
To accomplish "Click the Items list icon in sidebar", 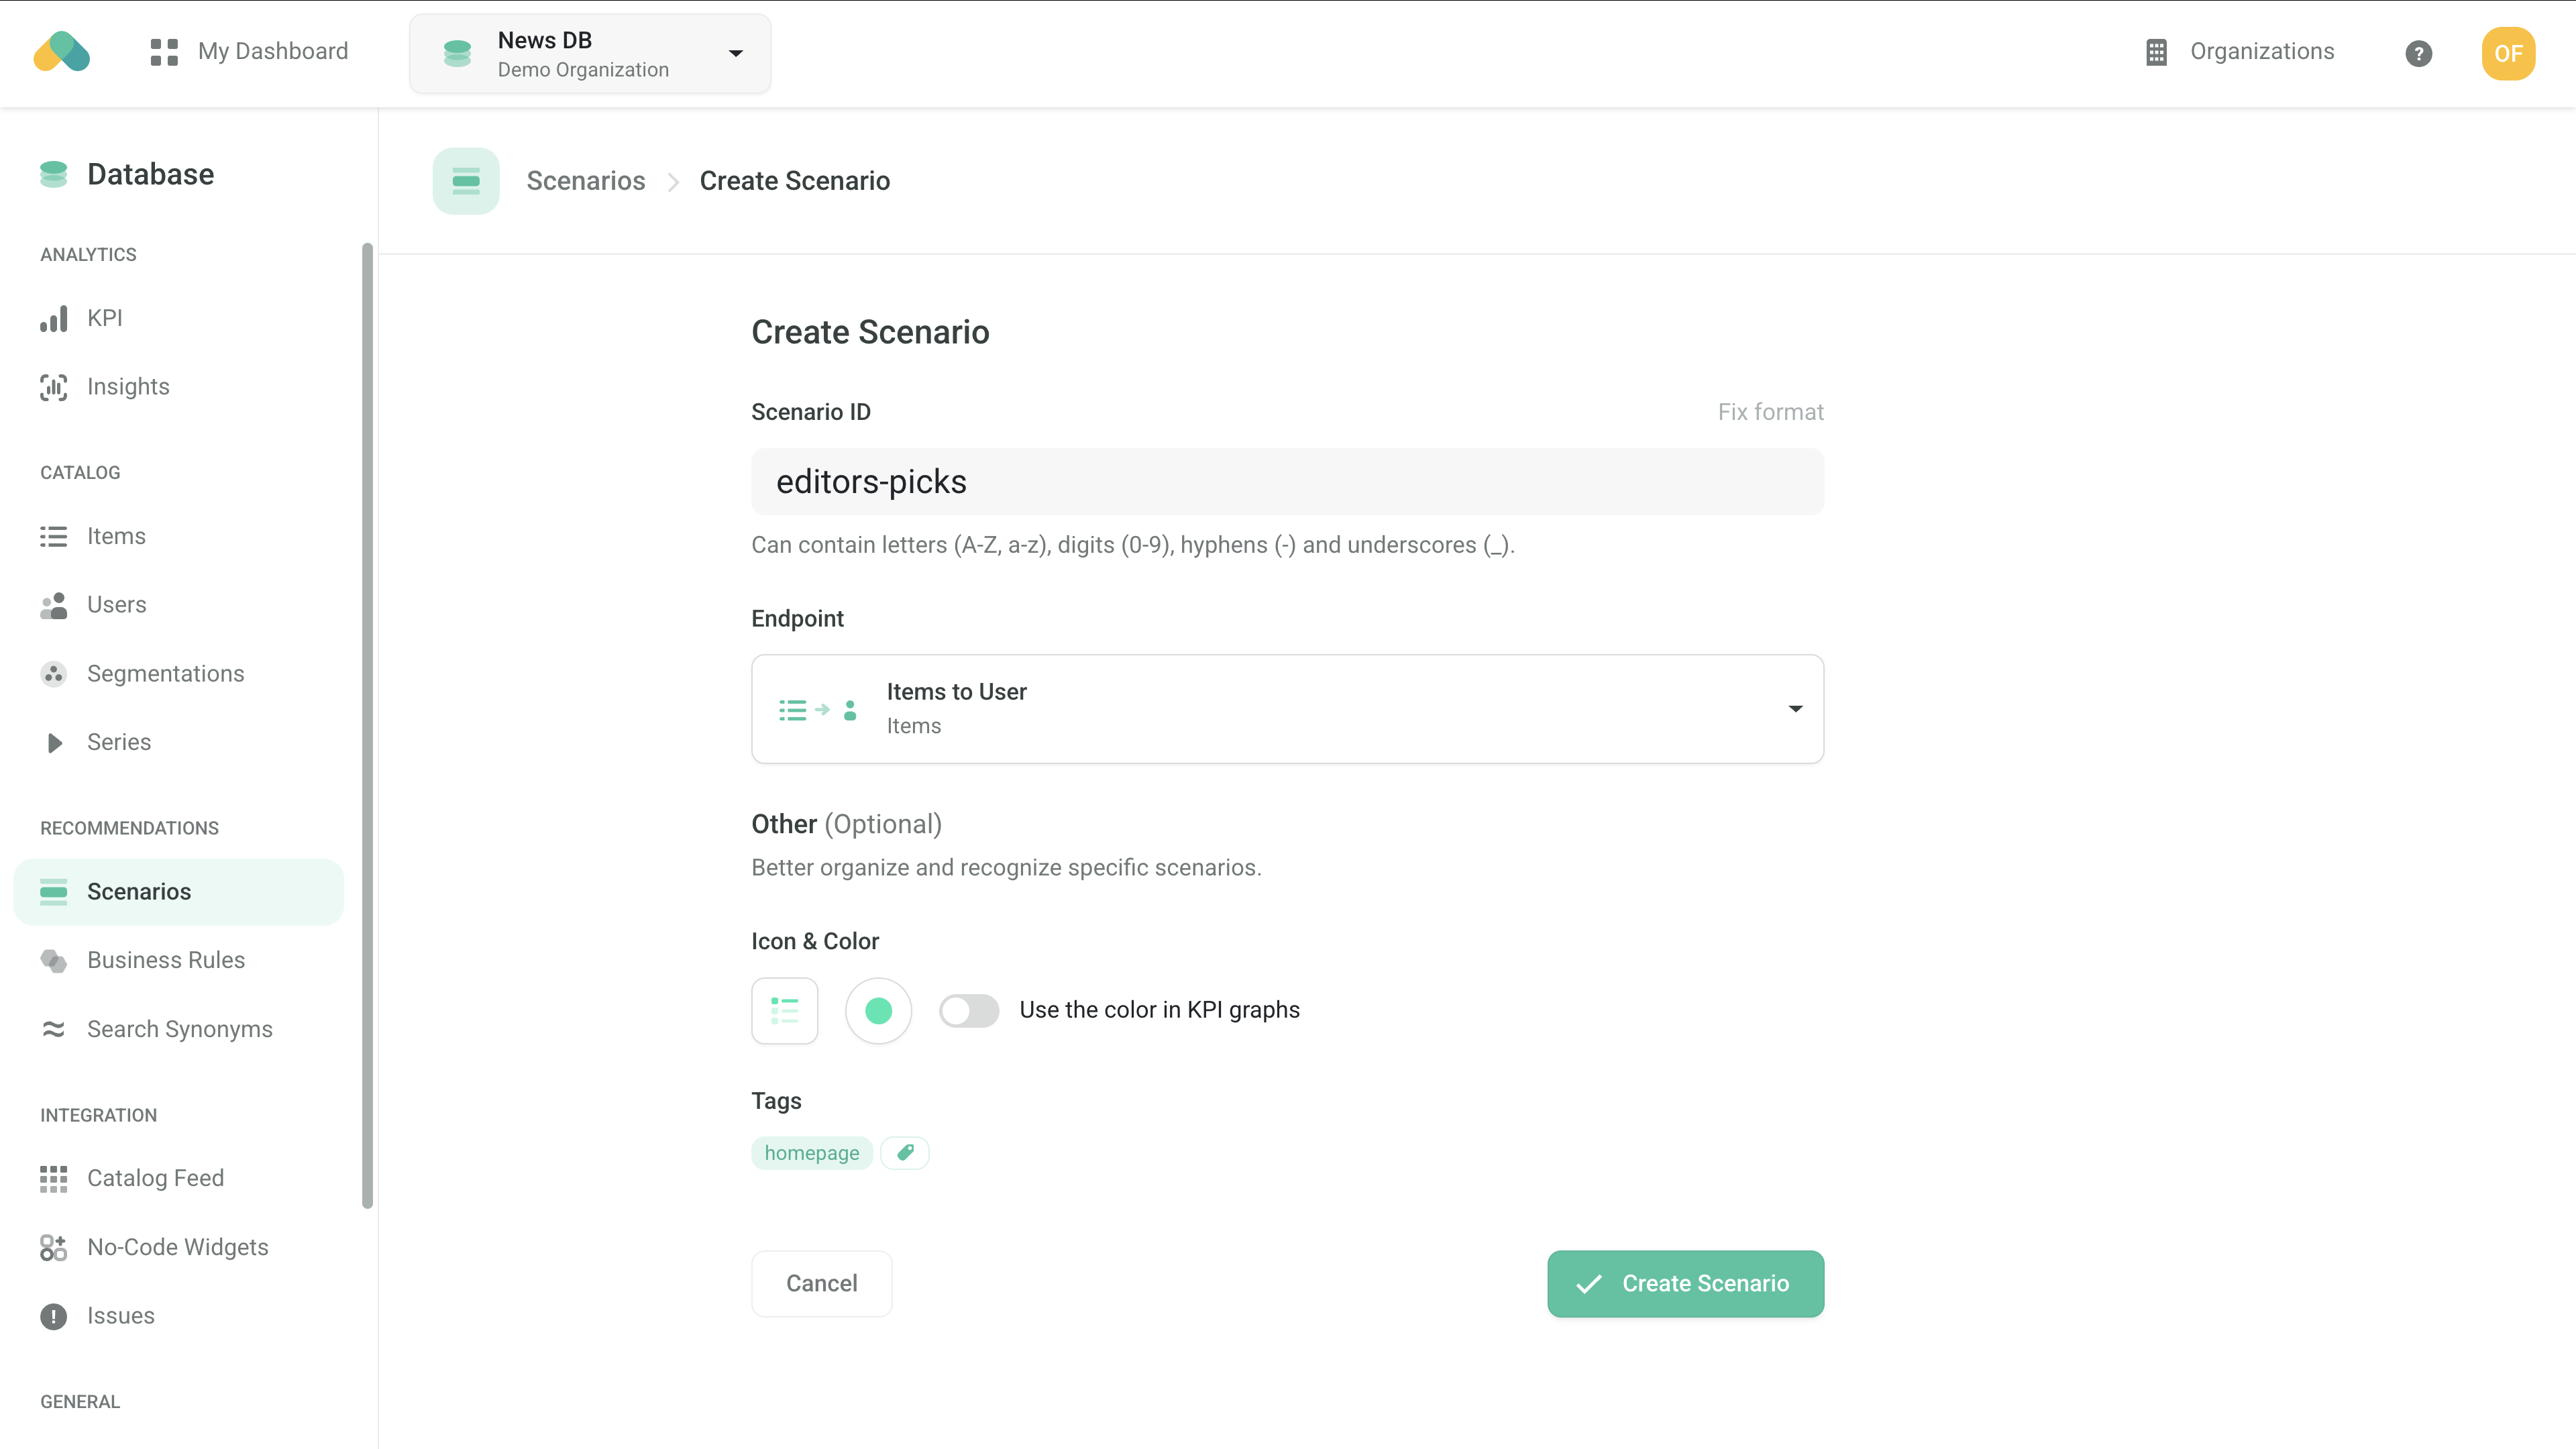I will pyautogui.click(x=54, y=536).
